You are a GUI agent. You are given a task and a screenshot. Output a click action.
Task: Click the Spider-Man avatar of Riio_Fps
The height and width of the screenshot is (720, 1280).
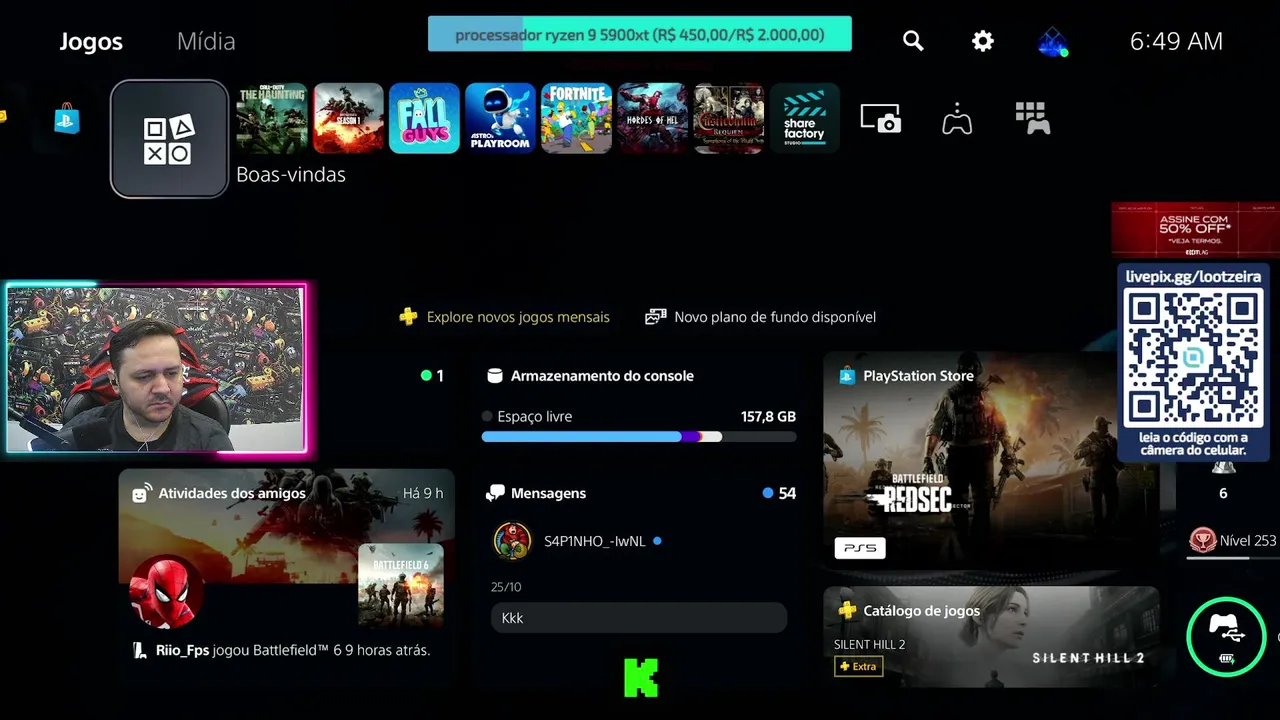tap(166, 592)
